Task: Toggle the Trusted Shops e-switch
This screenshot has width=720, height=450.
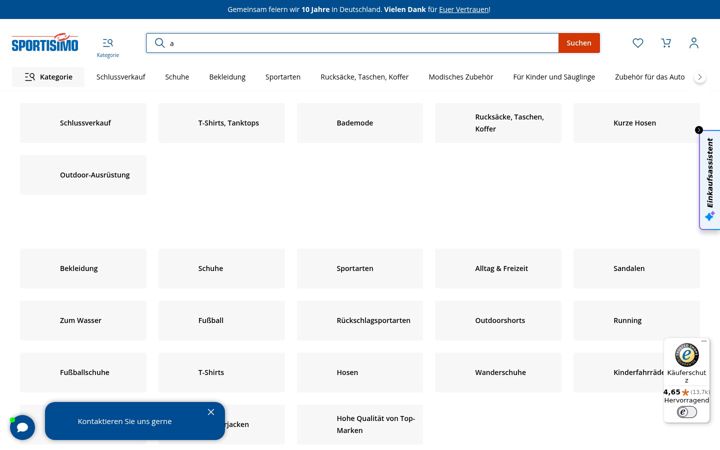Action: point(686,412)
